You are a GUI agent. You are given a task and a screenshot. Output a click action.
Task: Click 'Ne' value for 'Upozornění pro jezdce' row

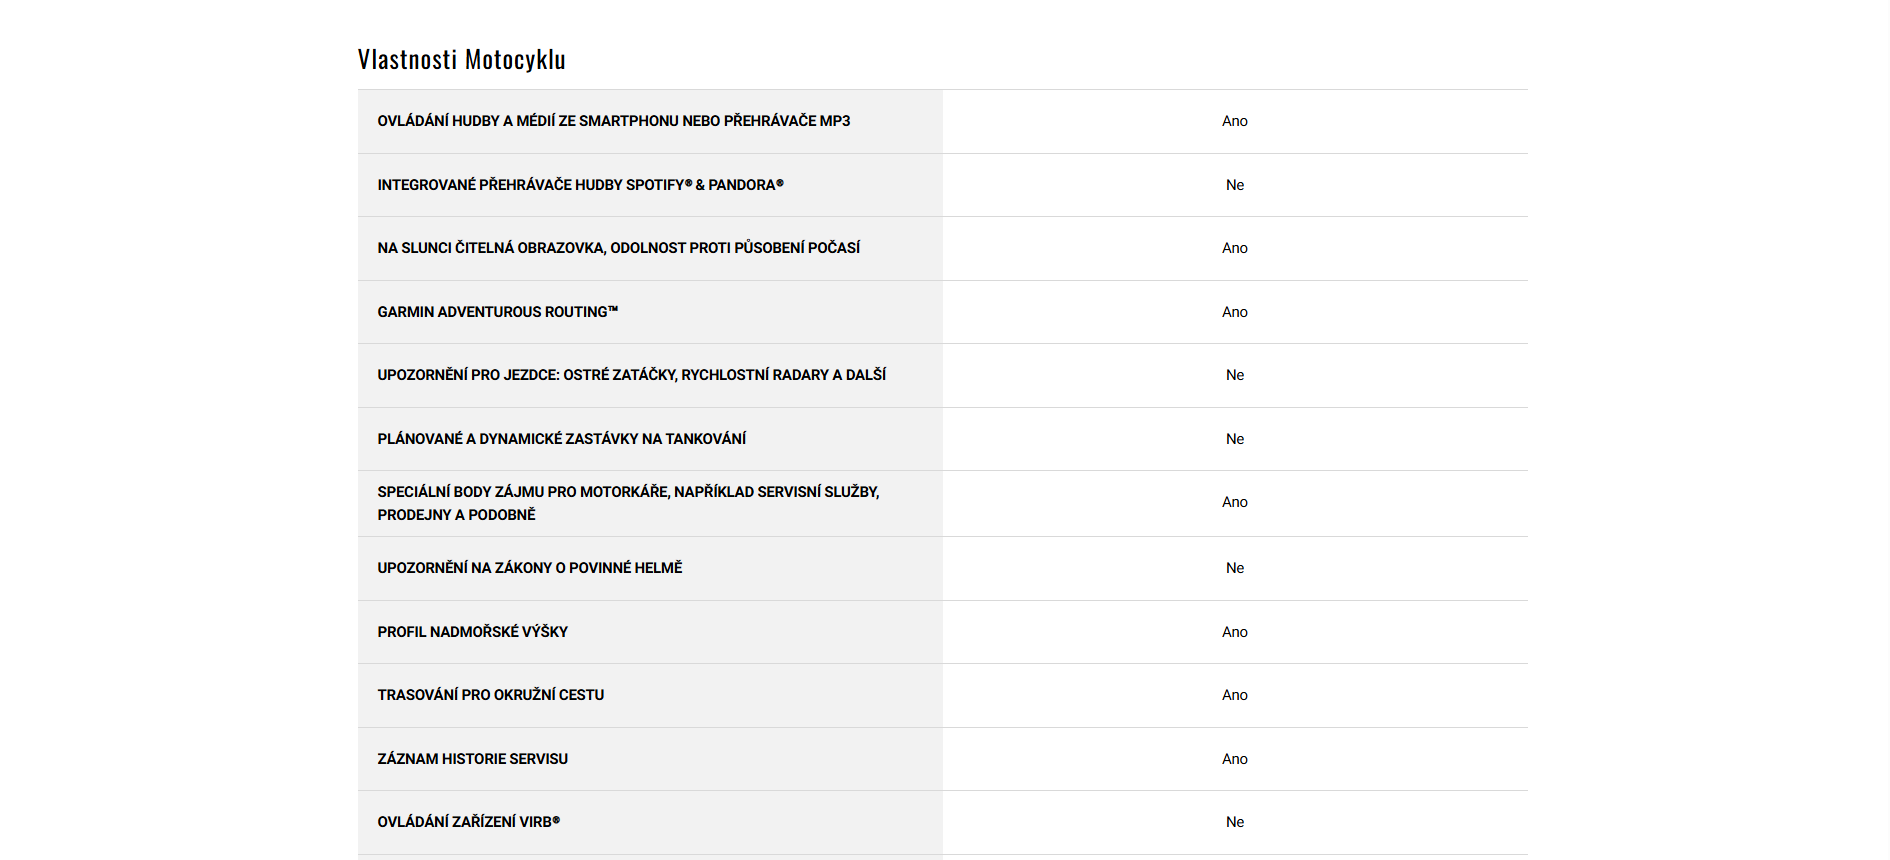tap(1234, 375)
